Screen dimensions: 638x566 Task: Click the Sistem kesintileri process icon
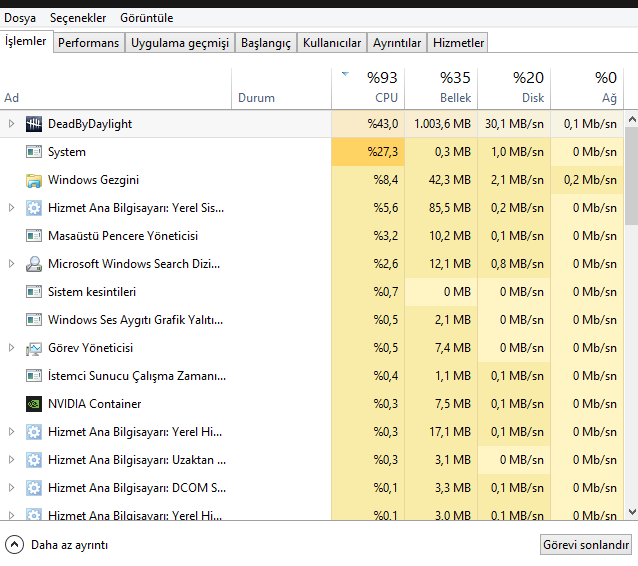click(x=33, y=292)
